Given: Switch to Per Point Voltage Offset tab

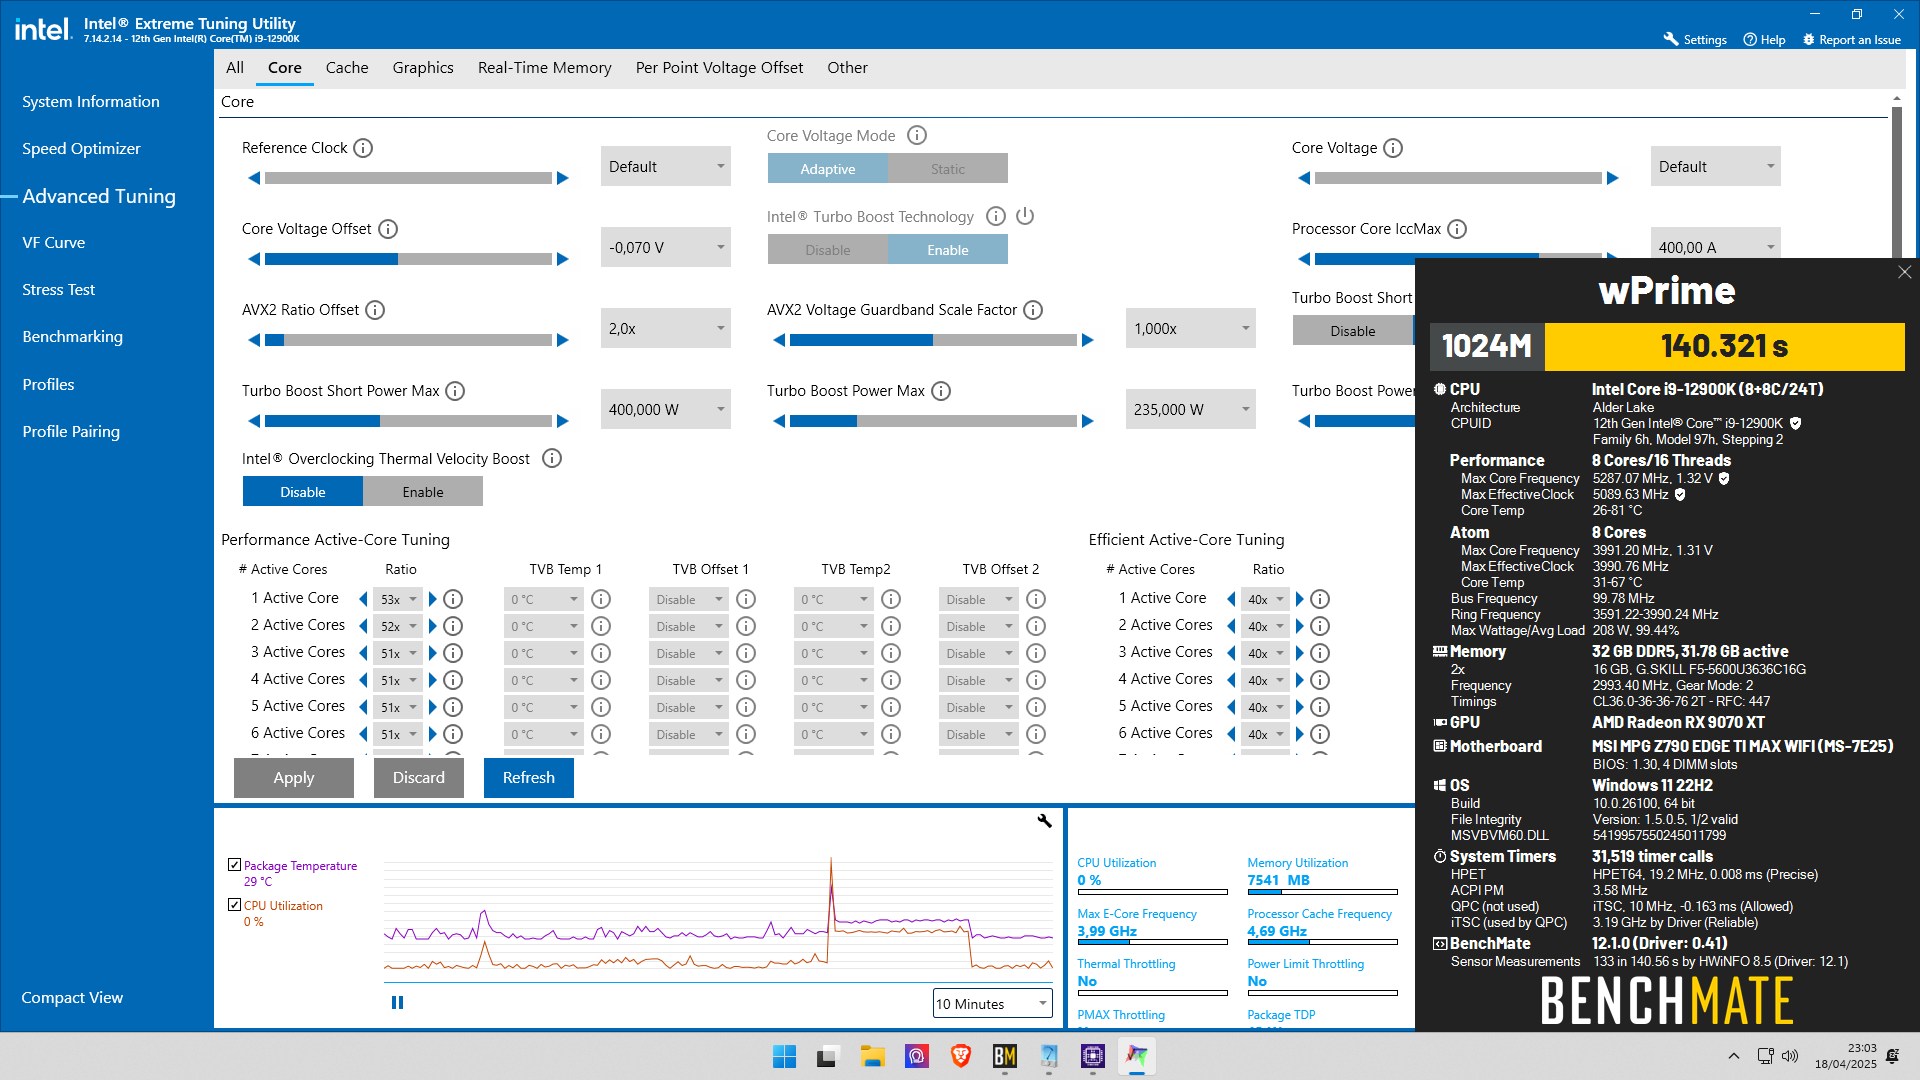Looking at the screenshot, I should 719,67.
